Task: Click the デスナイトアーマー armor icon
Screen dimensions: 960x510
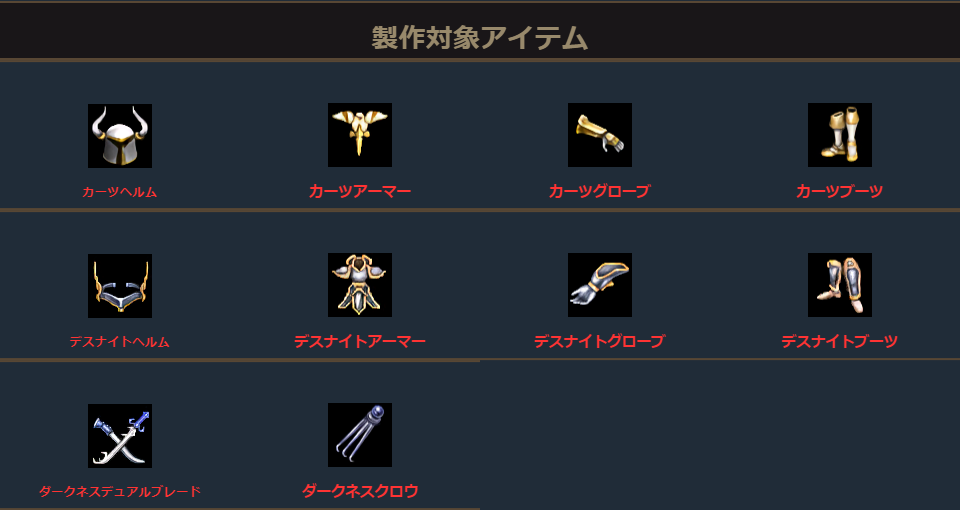Action: [x=360, y=285]
